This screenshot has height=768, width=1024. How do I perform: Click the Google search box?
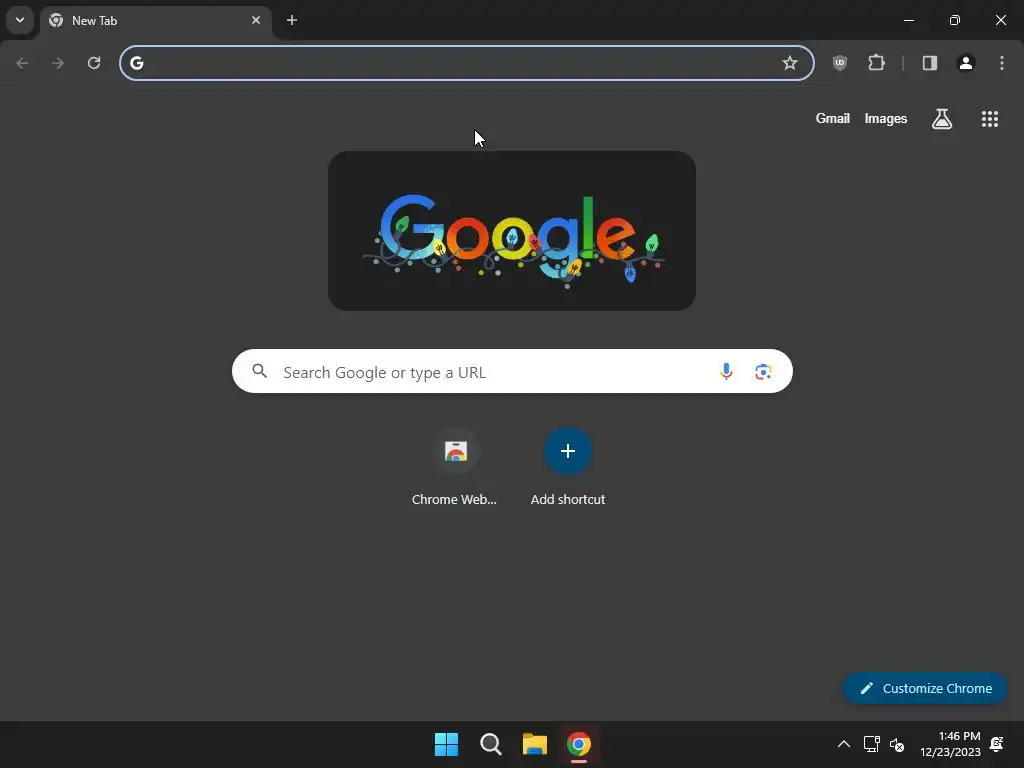click(512, 371)
